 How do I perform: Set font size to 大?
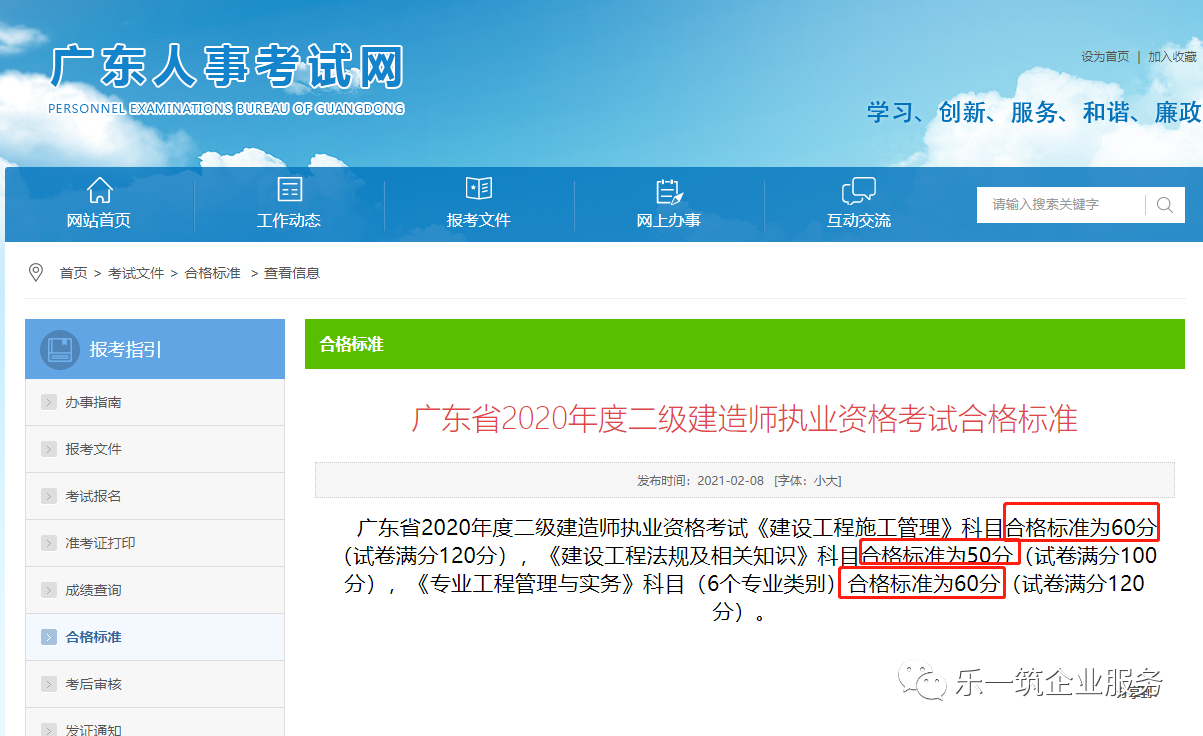pyautogui.click(x=831, y=481)
